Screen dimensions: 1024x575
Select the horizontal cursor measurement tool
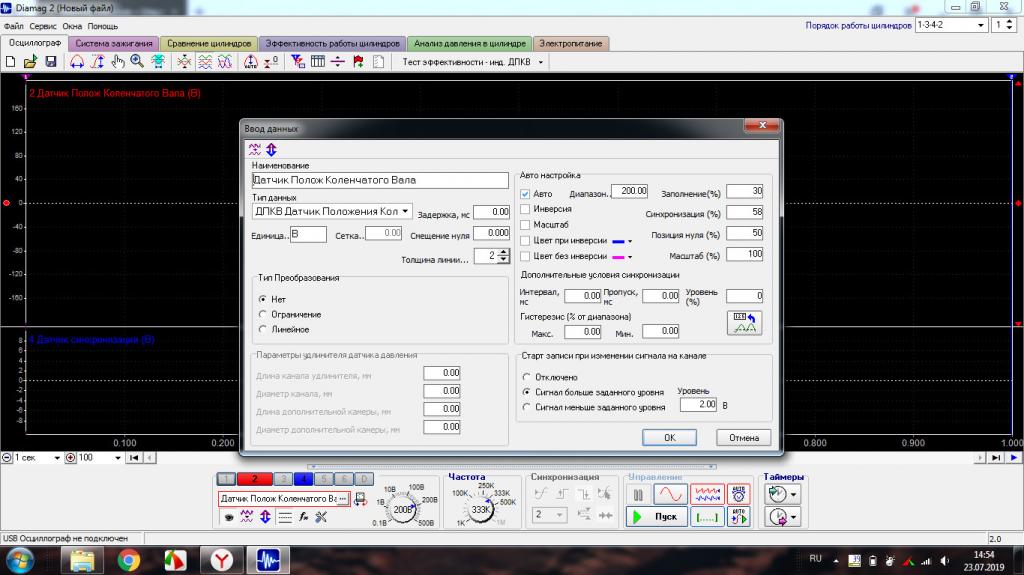tap(77, 62)
